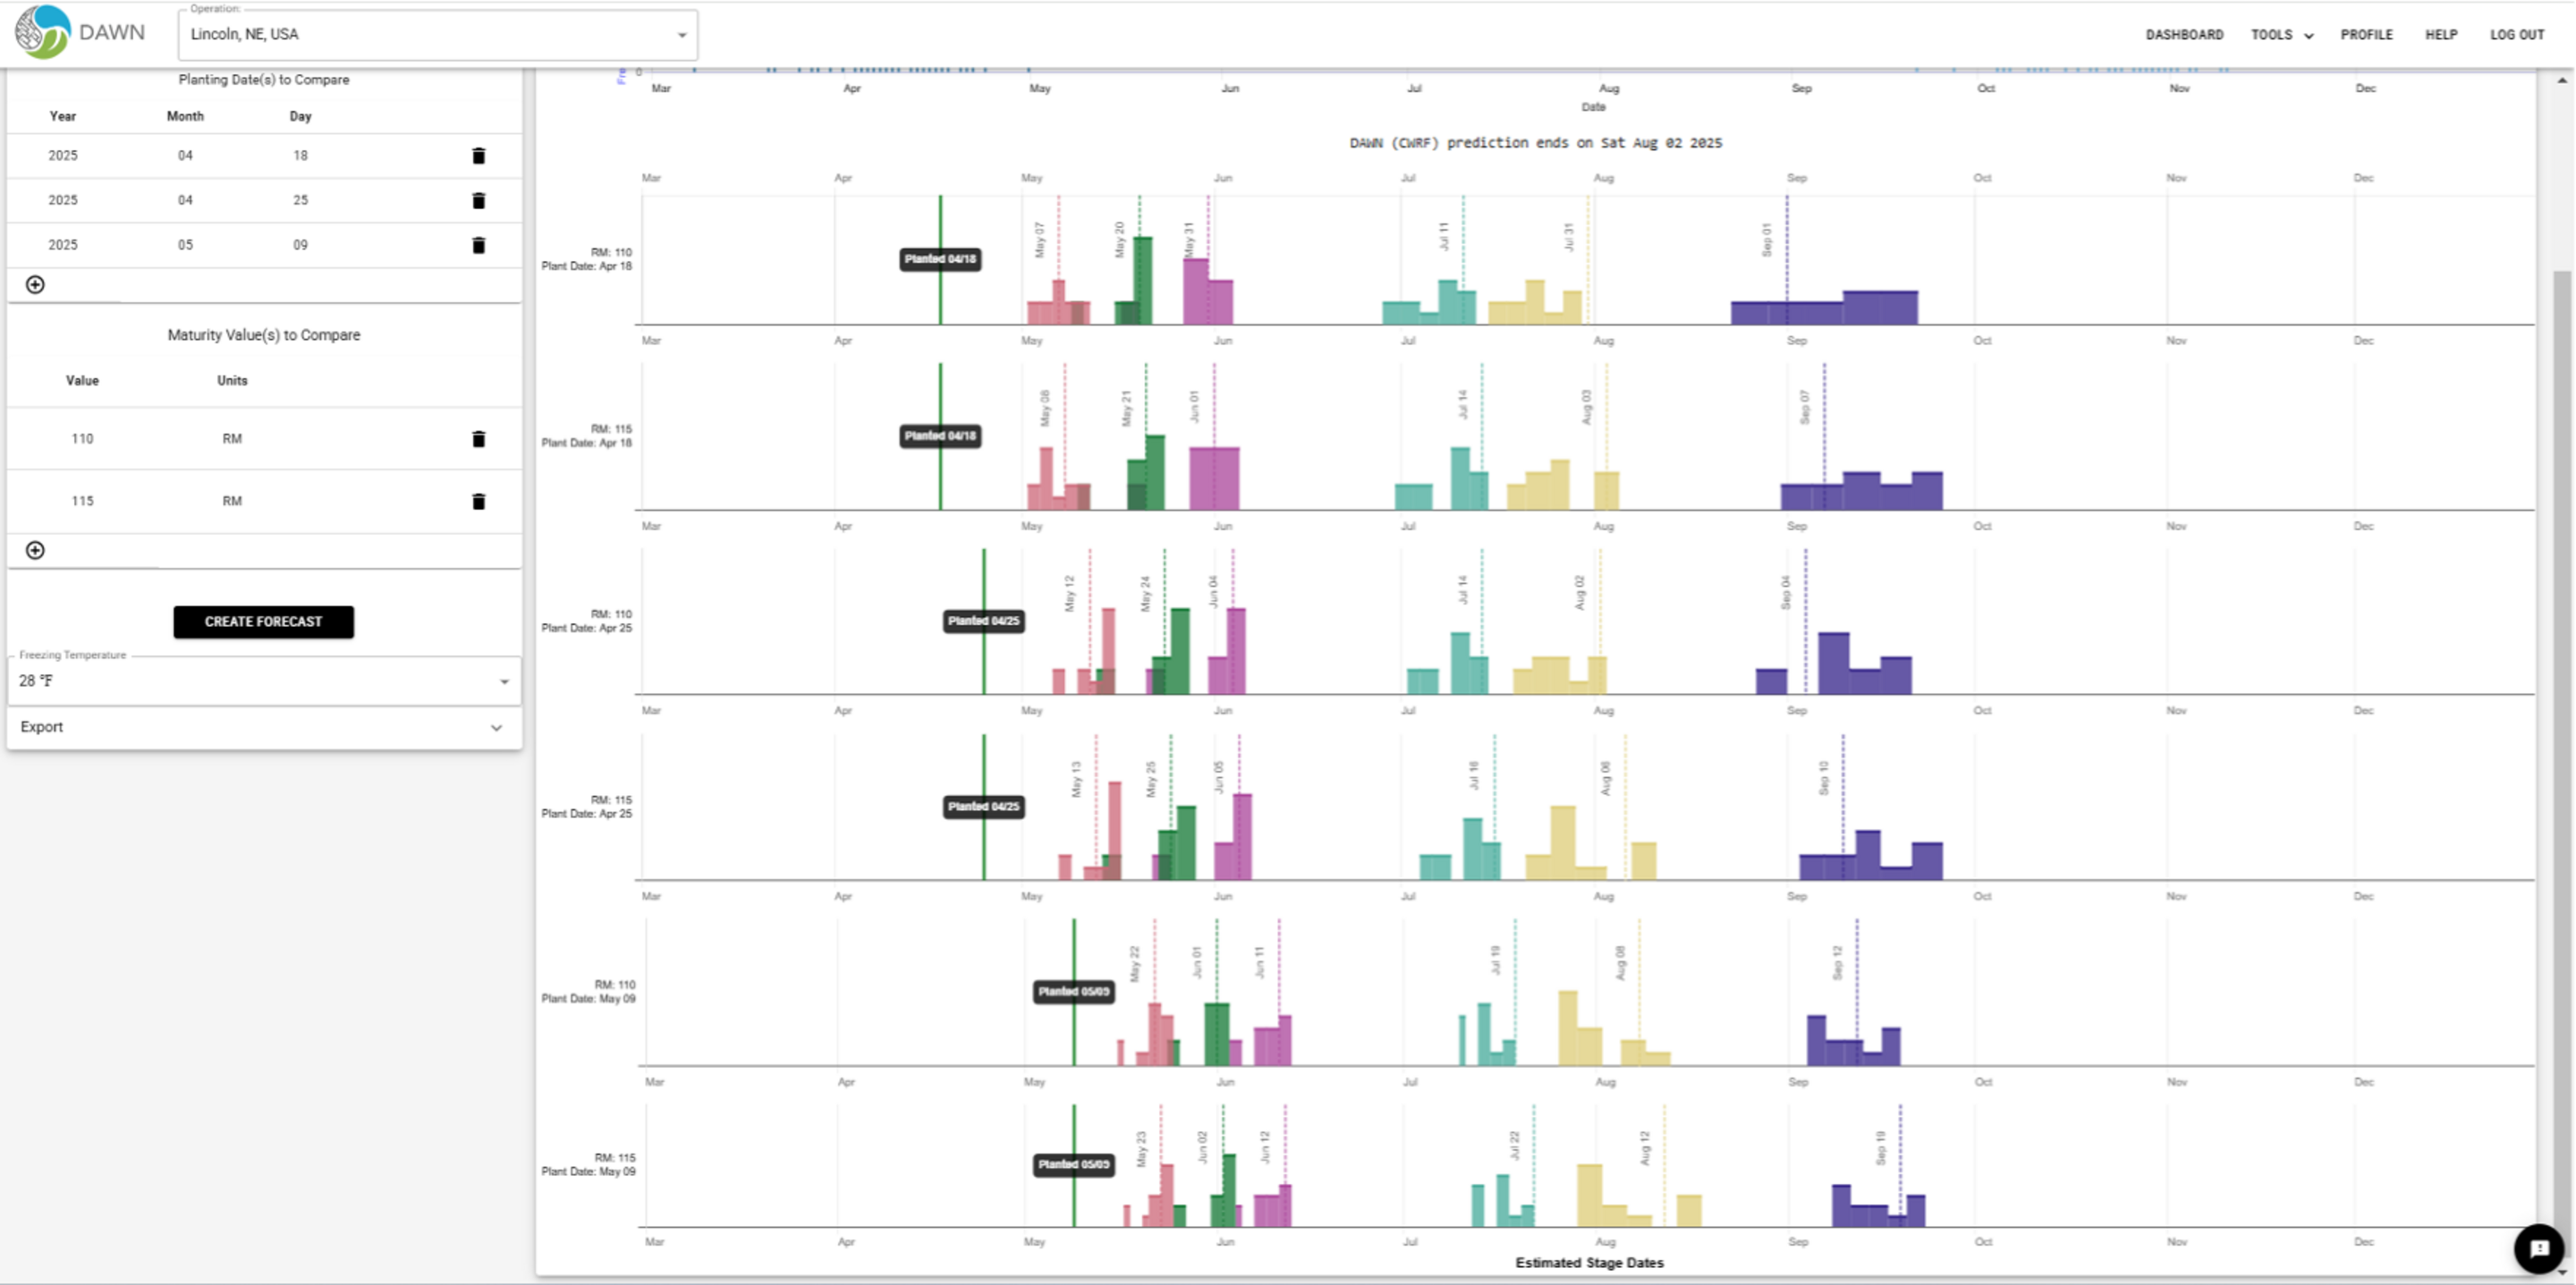This screenshot has width=2576, height=1285.
Task: Delete the 2025-05-09 planting date
Action: [479, 245]
